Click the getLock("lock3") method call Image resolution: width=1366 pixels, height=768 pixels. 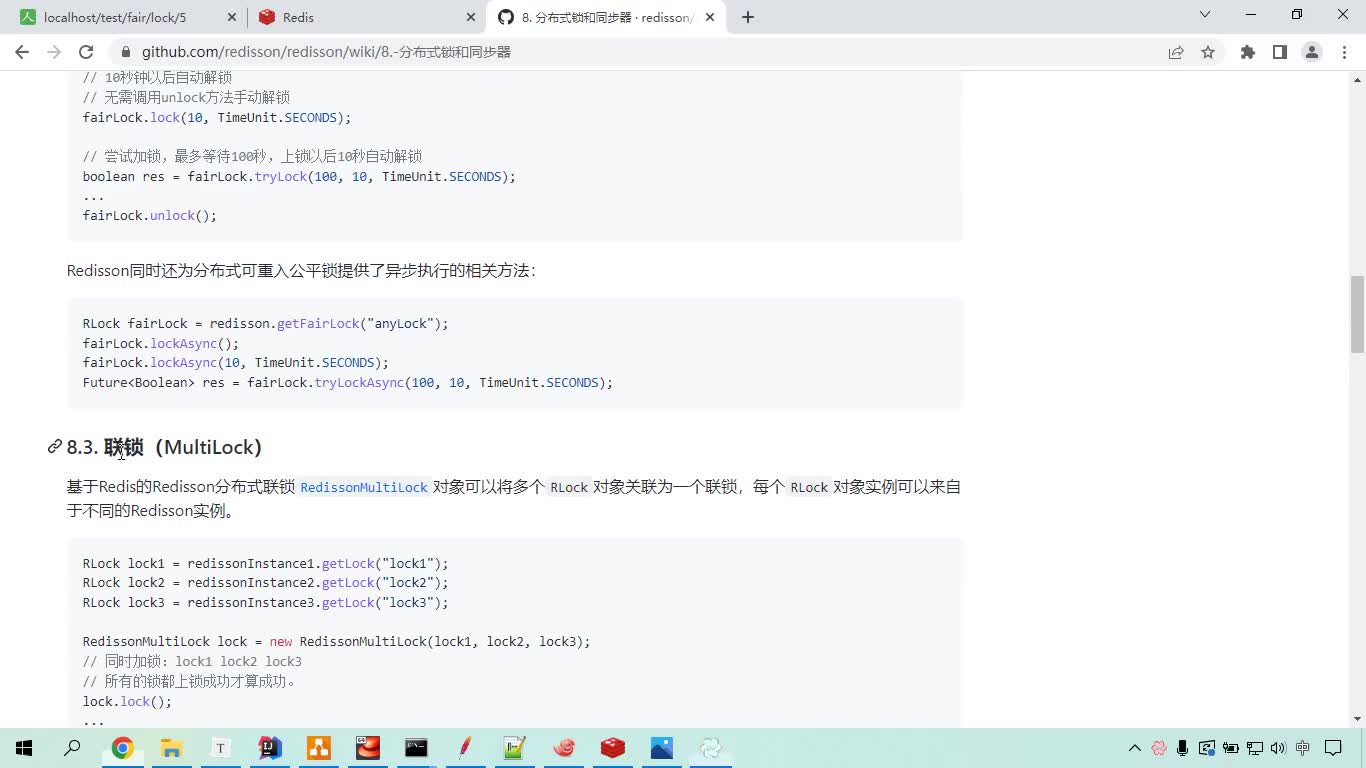(385, 603)
